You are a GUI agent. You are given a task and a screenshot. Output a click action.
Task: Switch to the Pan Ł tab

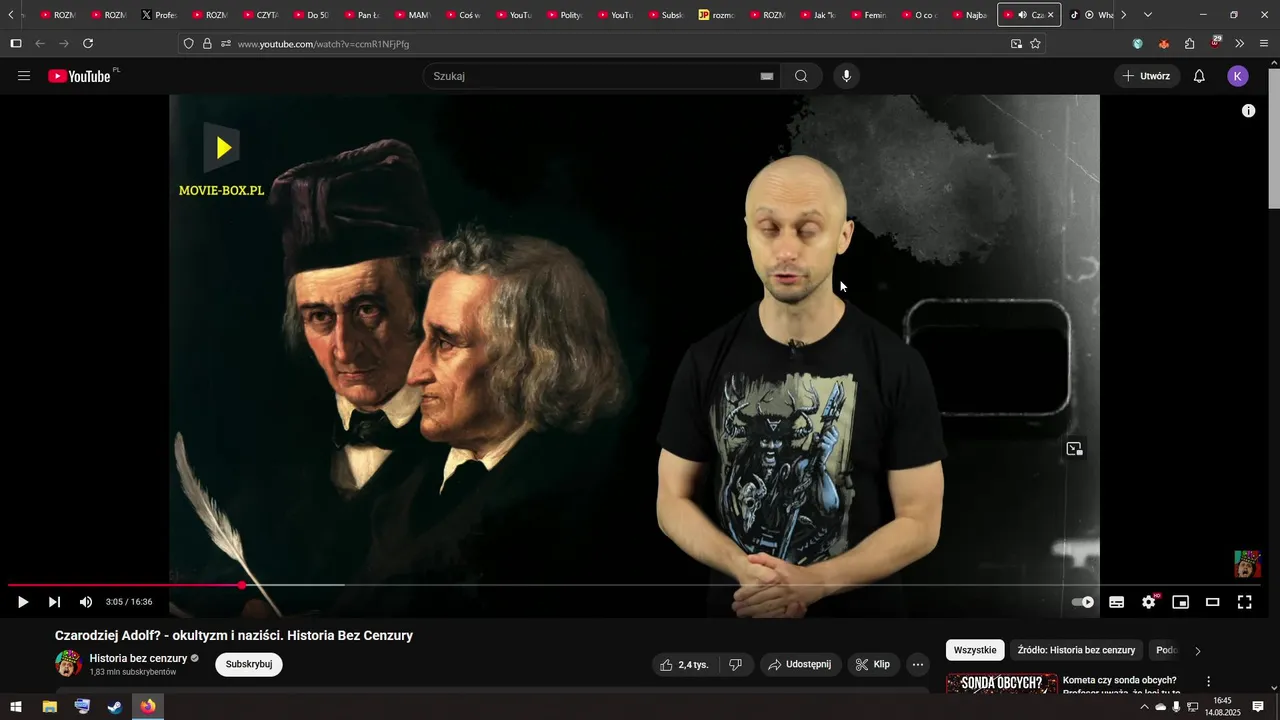pos(362,15)
